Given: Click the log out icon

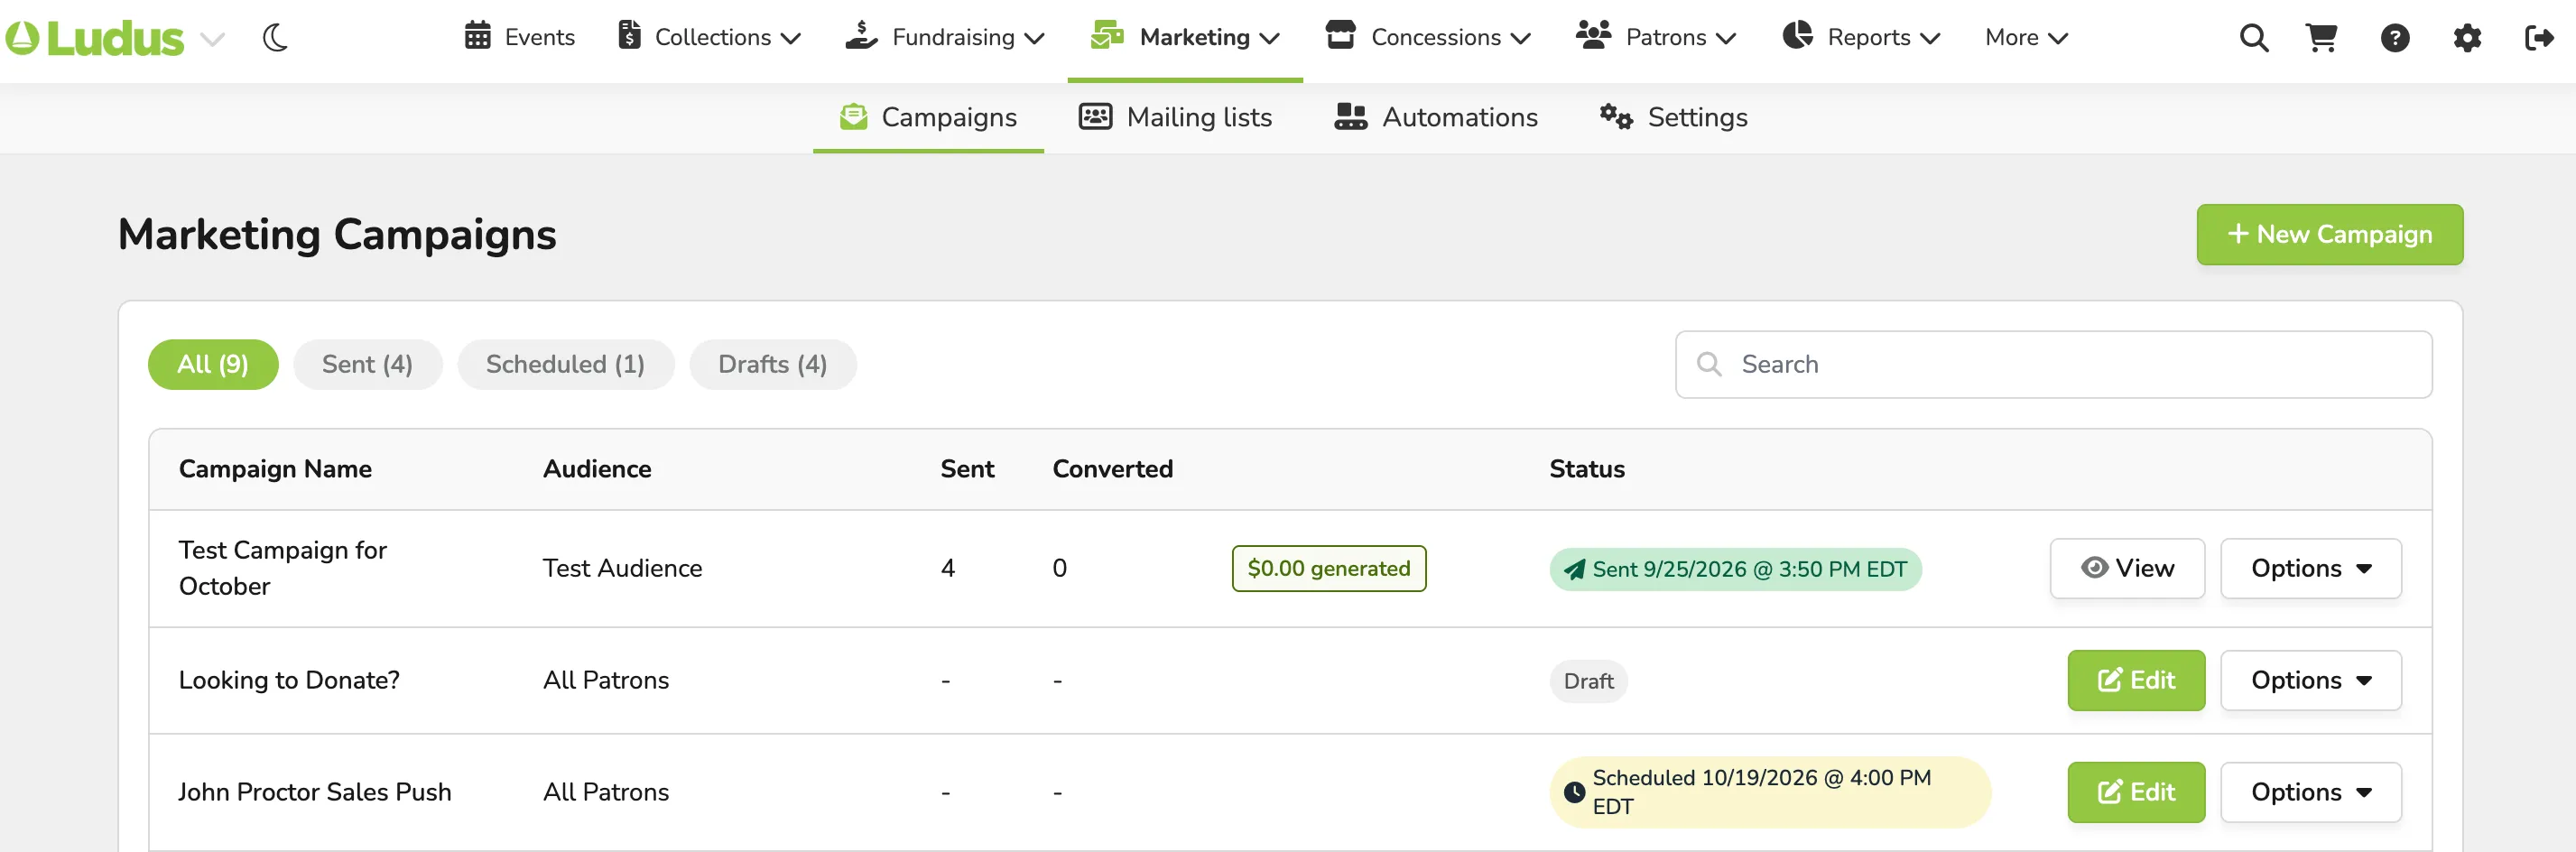Looking at the screenshot, I should click(x=2540, y=38).
